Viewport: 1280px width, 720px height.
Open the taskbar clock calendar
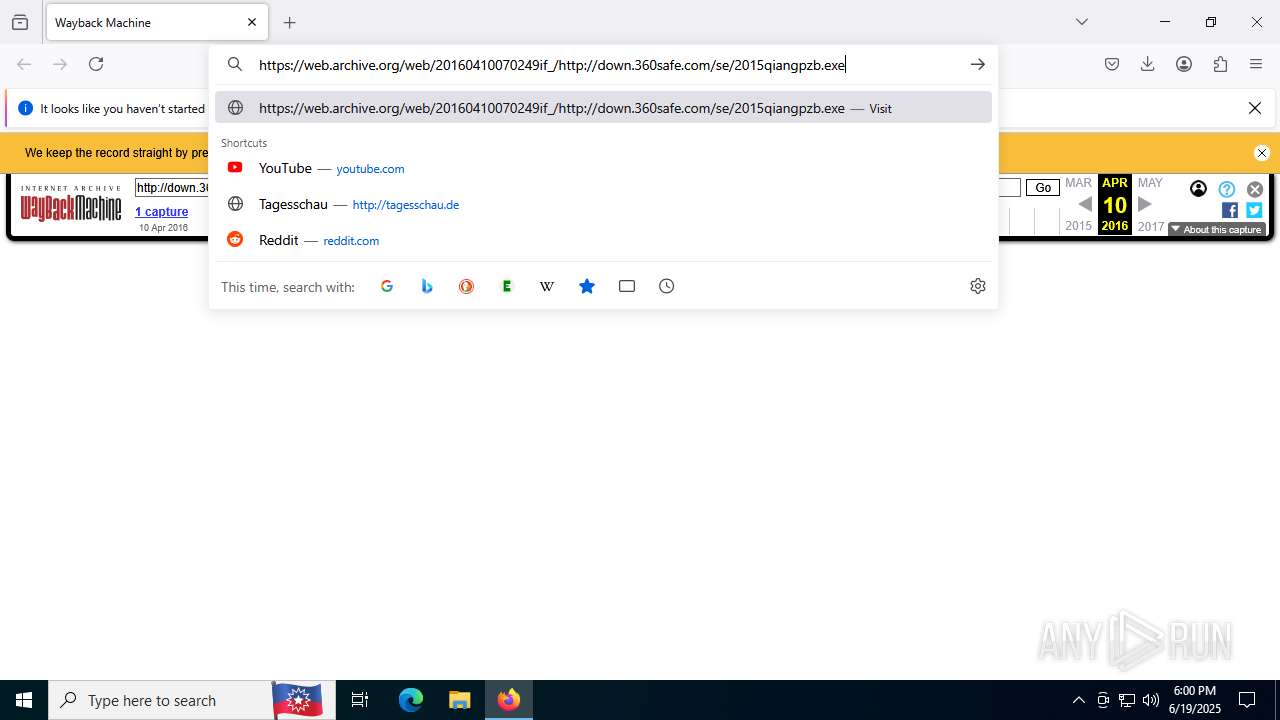point(1195,700)
